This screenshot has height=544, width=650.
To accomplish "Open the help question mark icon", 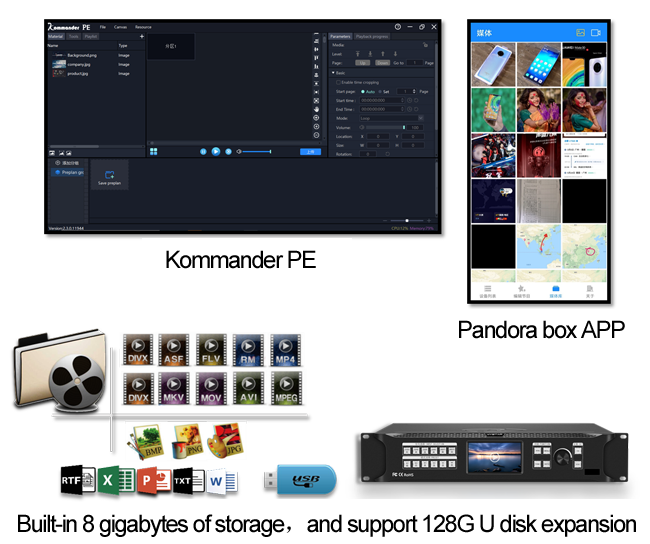I will coord(397,27).
